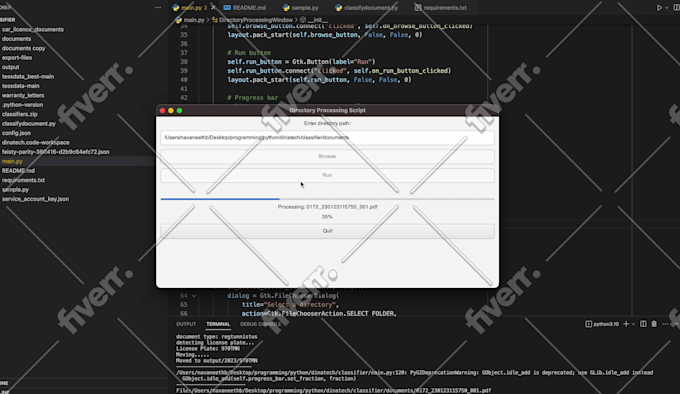Close the main.py editor tab
680x394 pixels.
[x=213, y=7]
